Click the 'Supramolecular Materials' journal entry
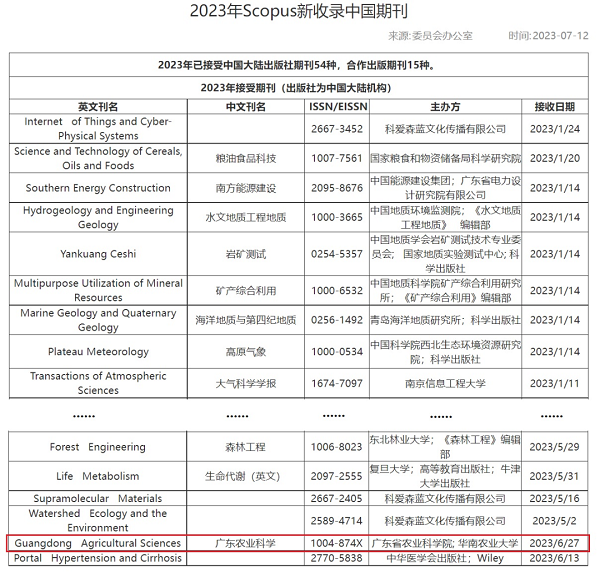Viewport: 600px width, 577px height. 98,498
